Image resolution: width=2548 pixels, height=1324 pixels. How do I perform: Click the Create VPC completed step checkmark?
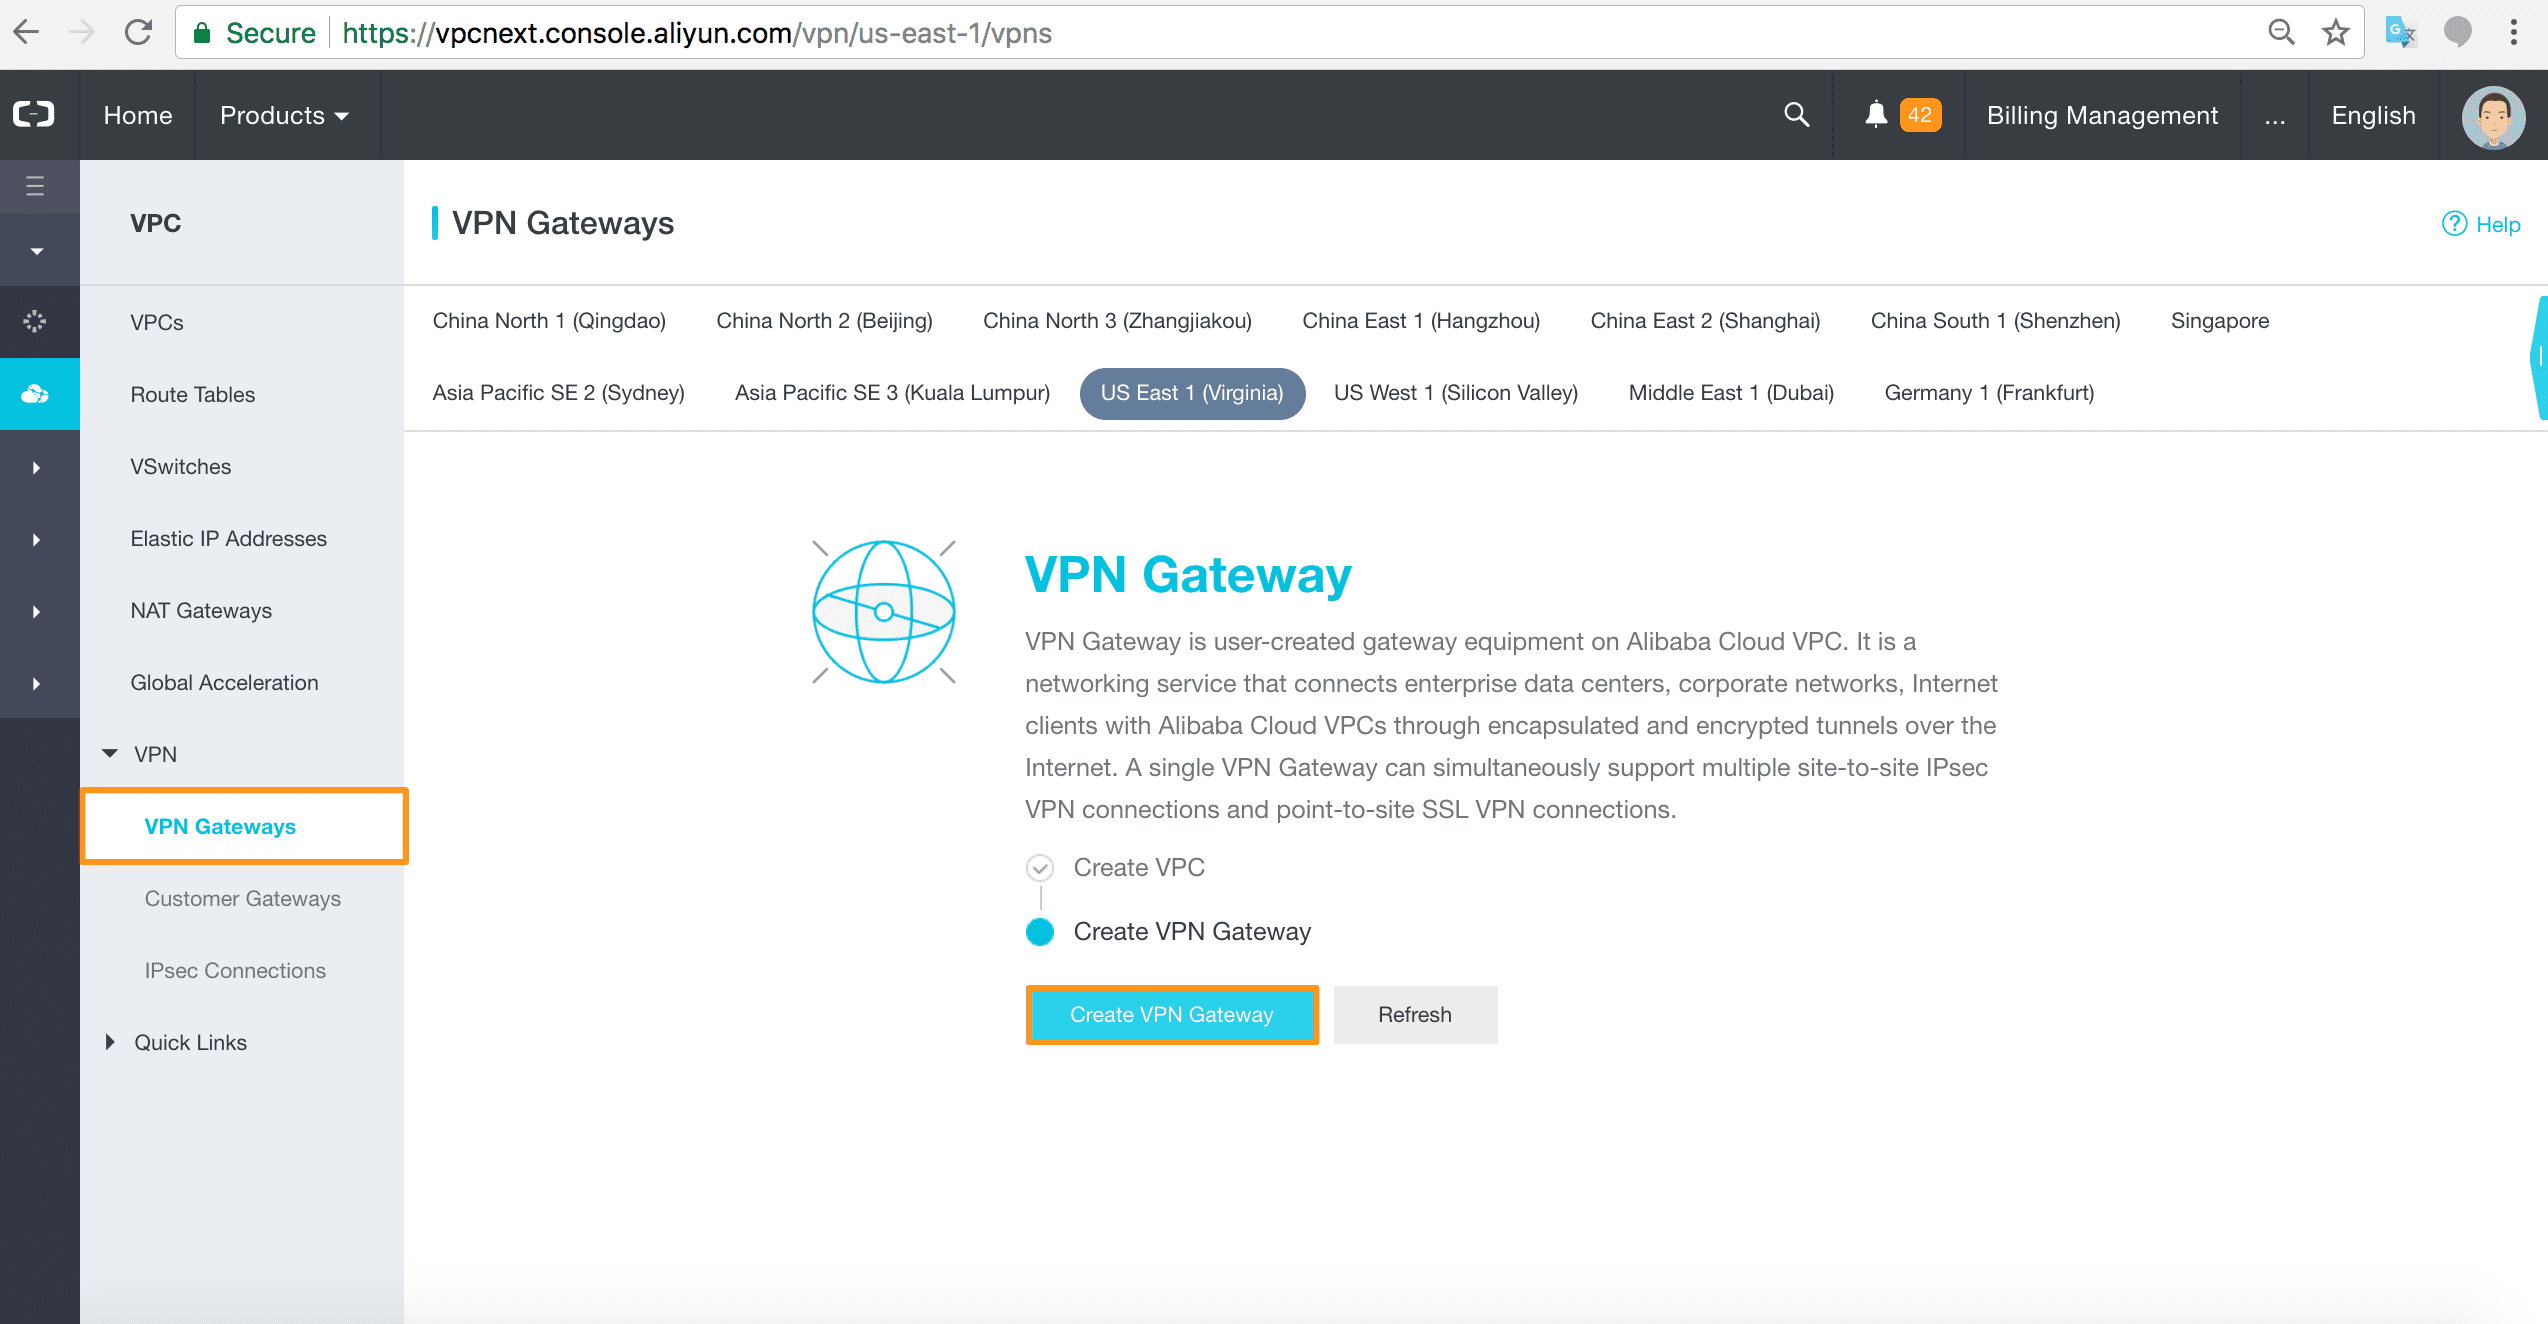coord(1040,867)
